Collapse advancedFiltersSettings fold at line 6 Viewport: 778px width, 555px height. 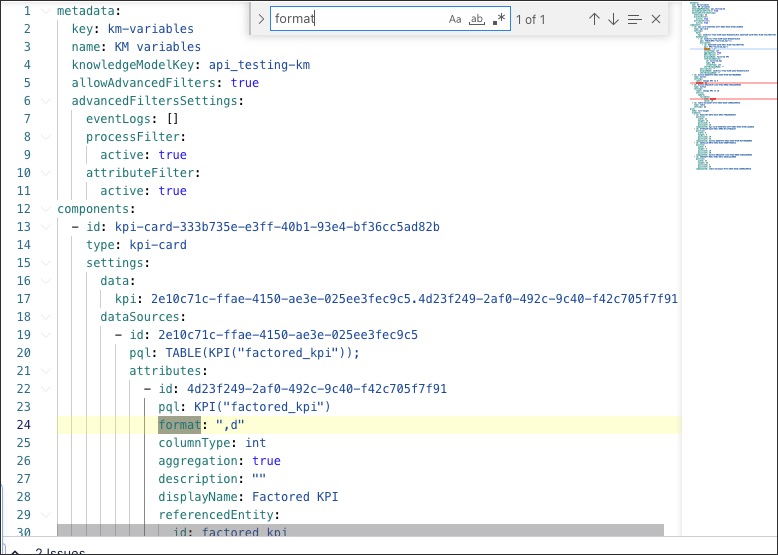(x=46, y=101)
